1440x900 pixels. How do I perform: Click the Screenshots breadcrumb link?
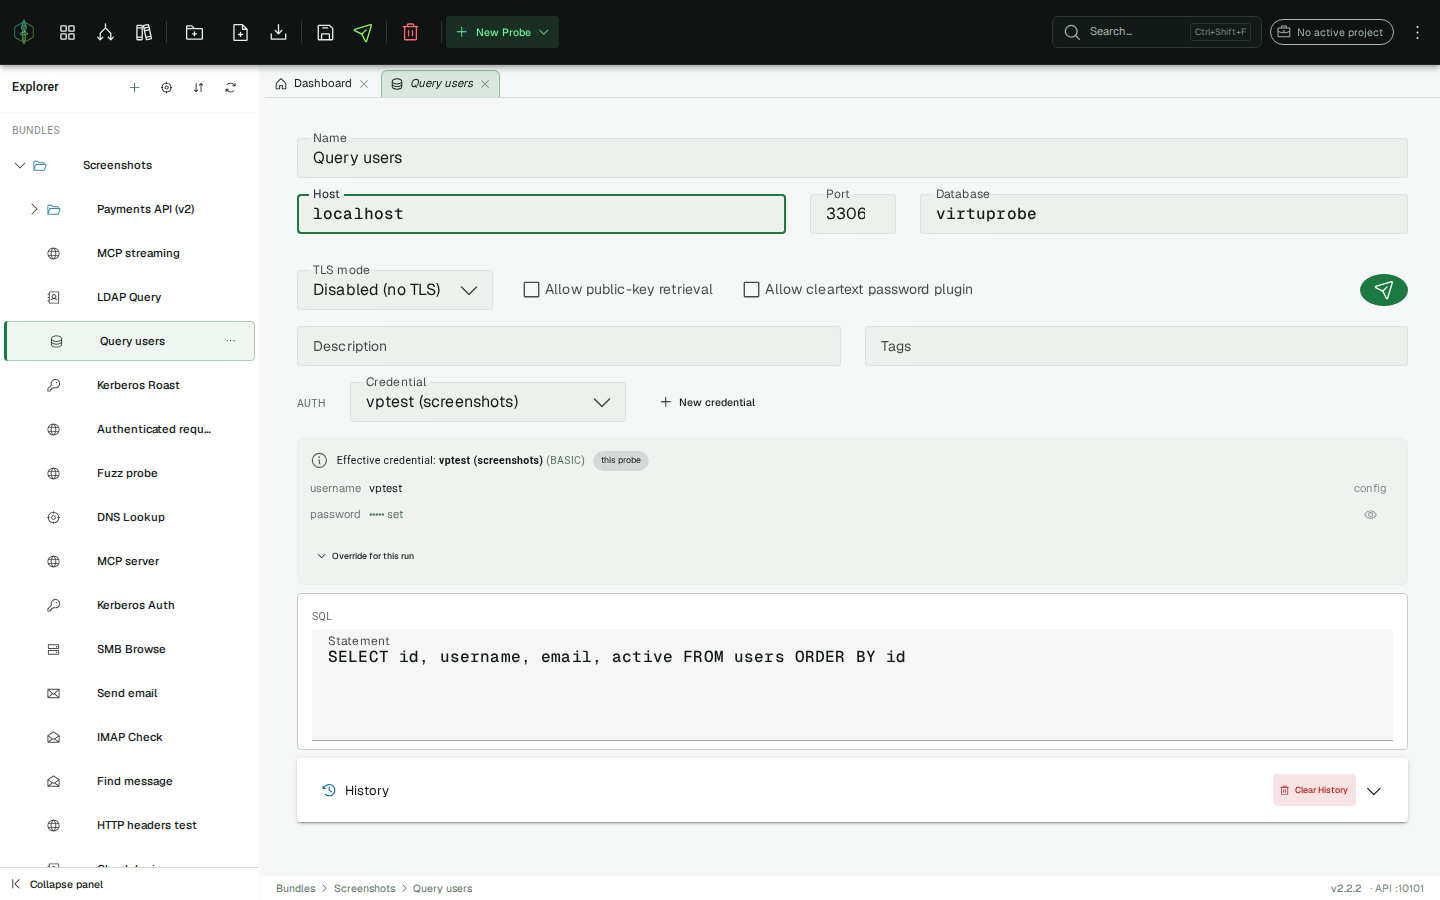coord(364,888)
